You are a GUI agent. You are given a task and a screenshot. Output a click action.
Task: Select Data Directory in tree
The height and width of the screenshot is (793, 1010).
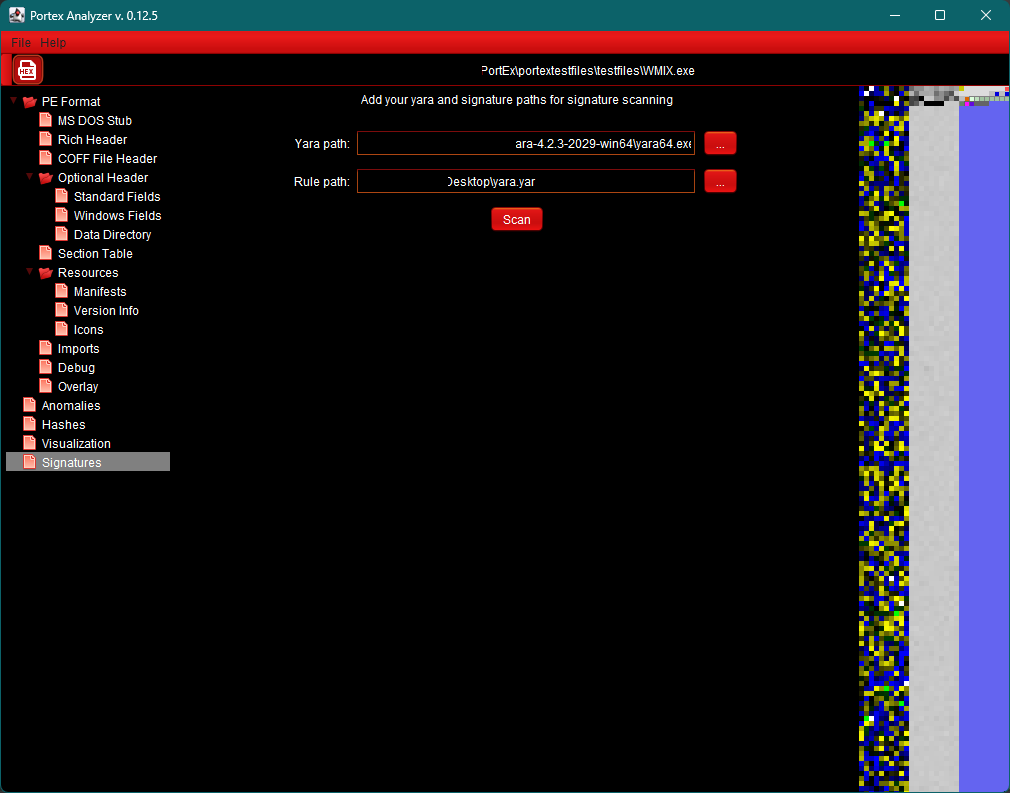pos(112,234)
